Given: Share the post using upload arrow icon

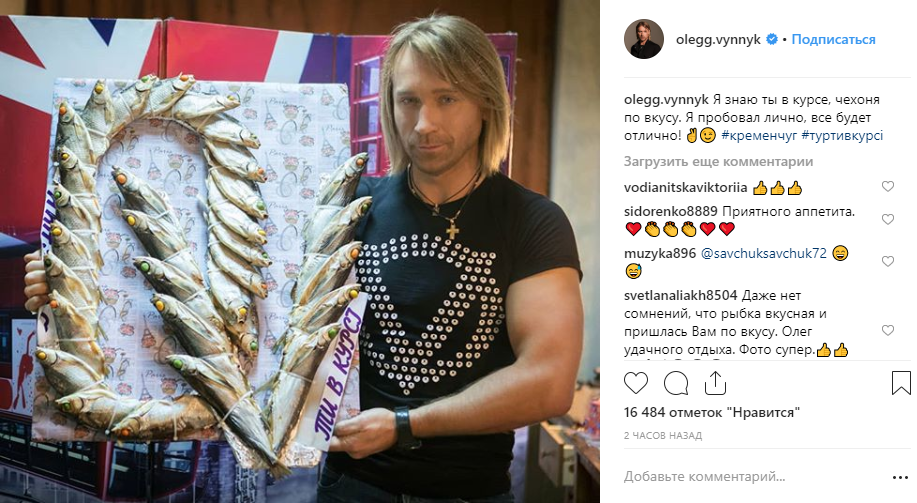Looking at the screenshot, I should pos(715,384).
